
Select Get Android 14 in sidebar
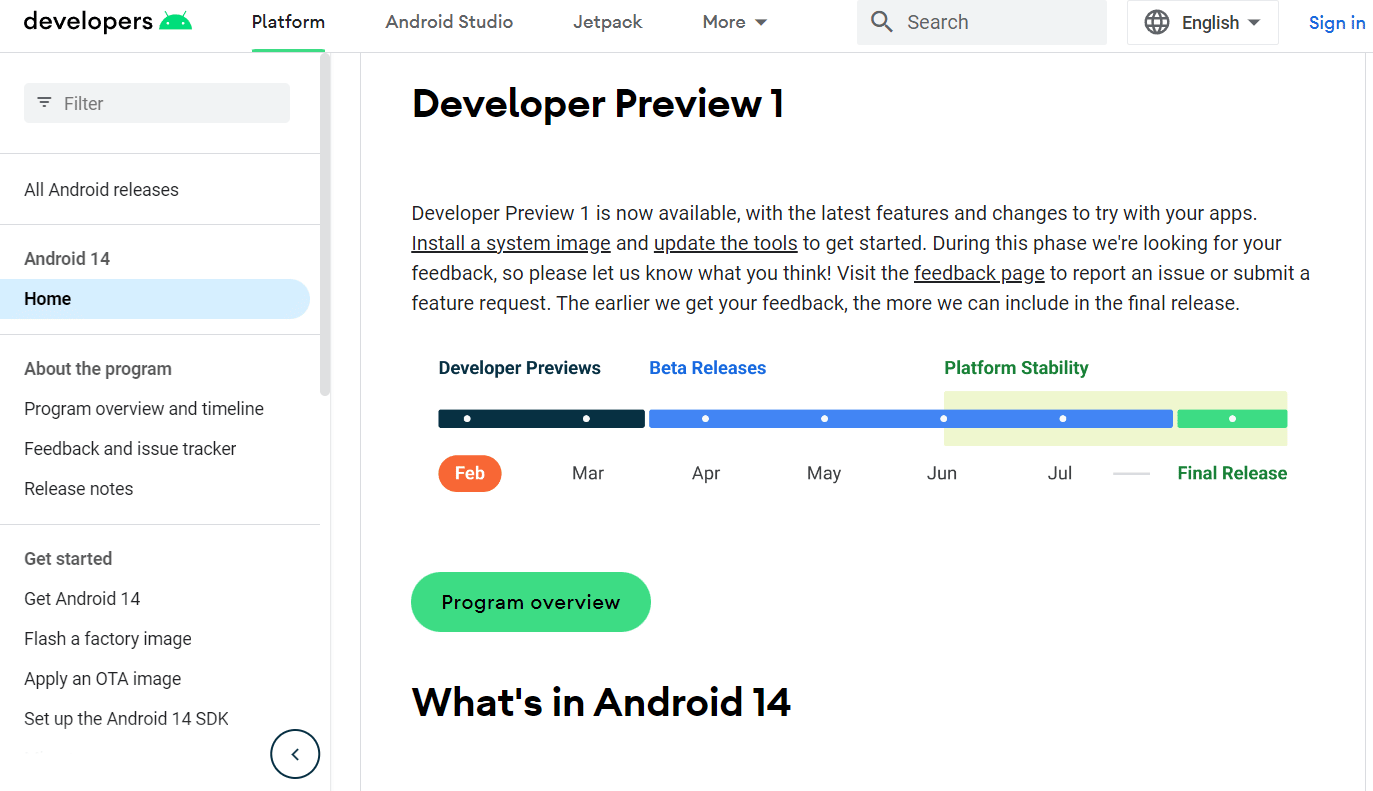pyautogui.click(x=82, y=598)
